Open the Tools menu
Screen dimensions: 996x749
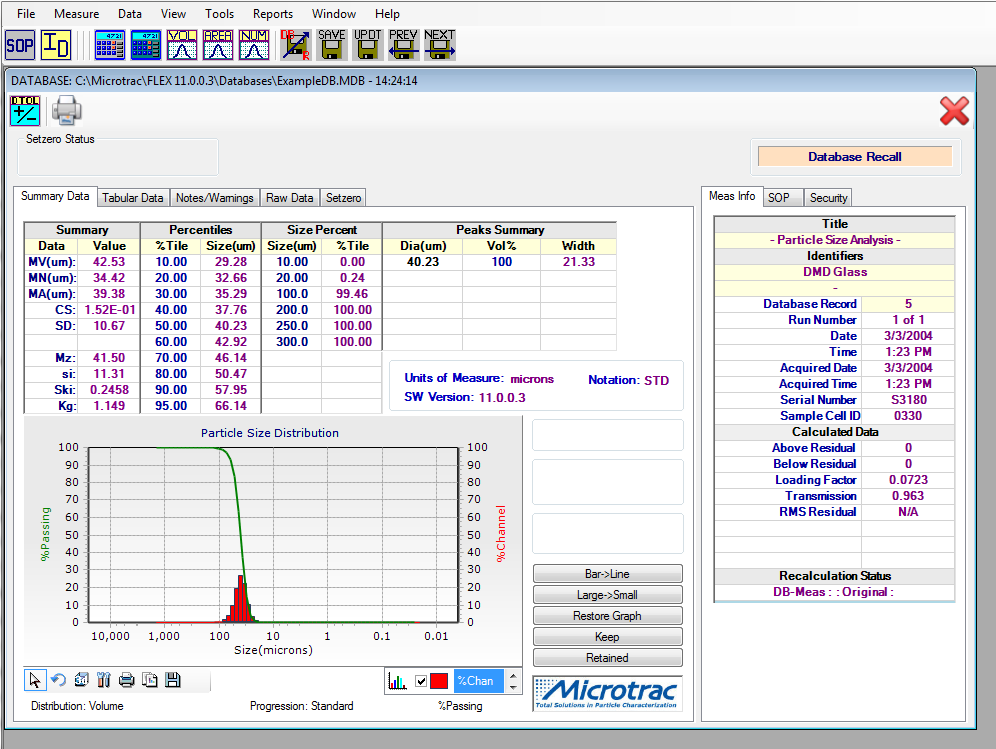point(219,13)
